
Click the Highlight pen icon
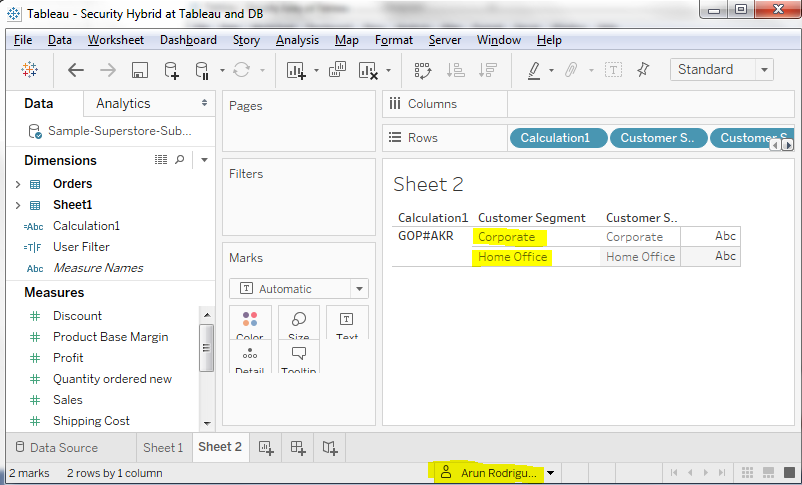pyautogui.click(x=534, y=70)
